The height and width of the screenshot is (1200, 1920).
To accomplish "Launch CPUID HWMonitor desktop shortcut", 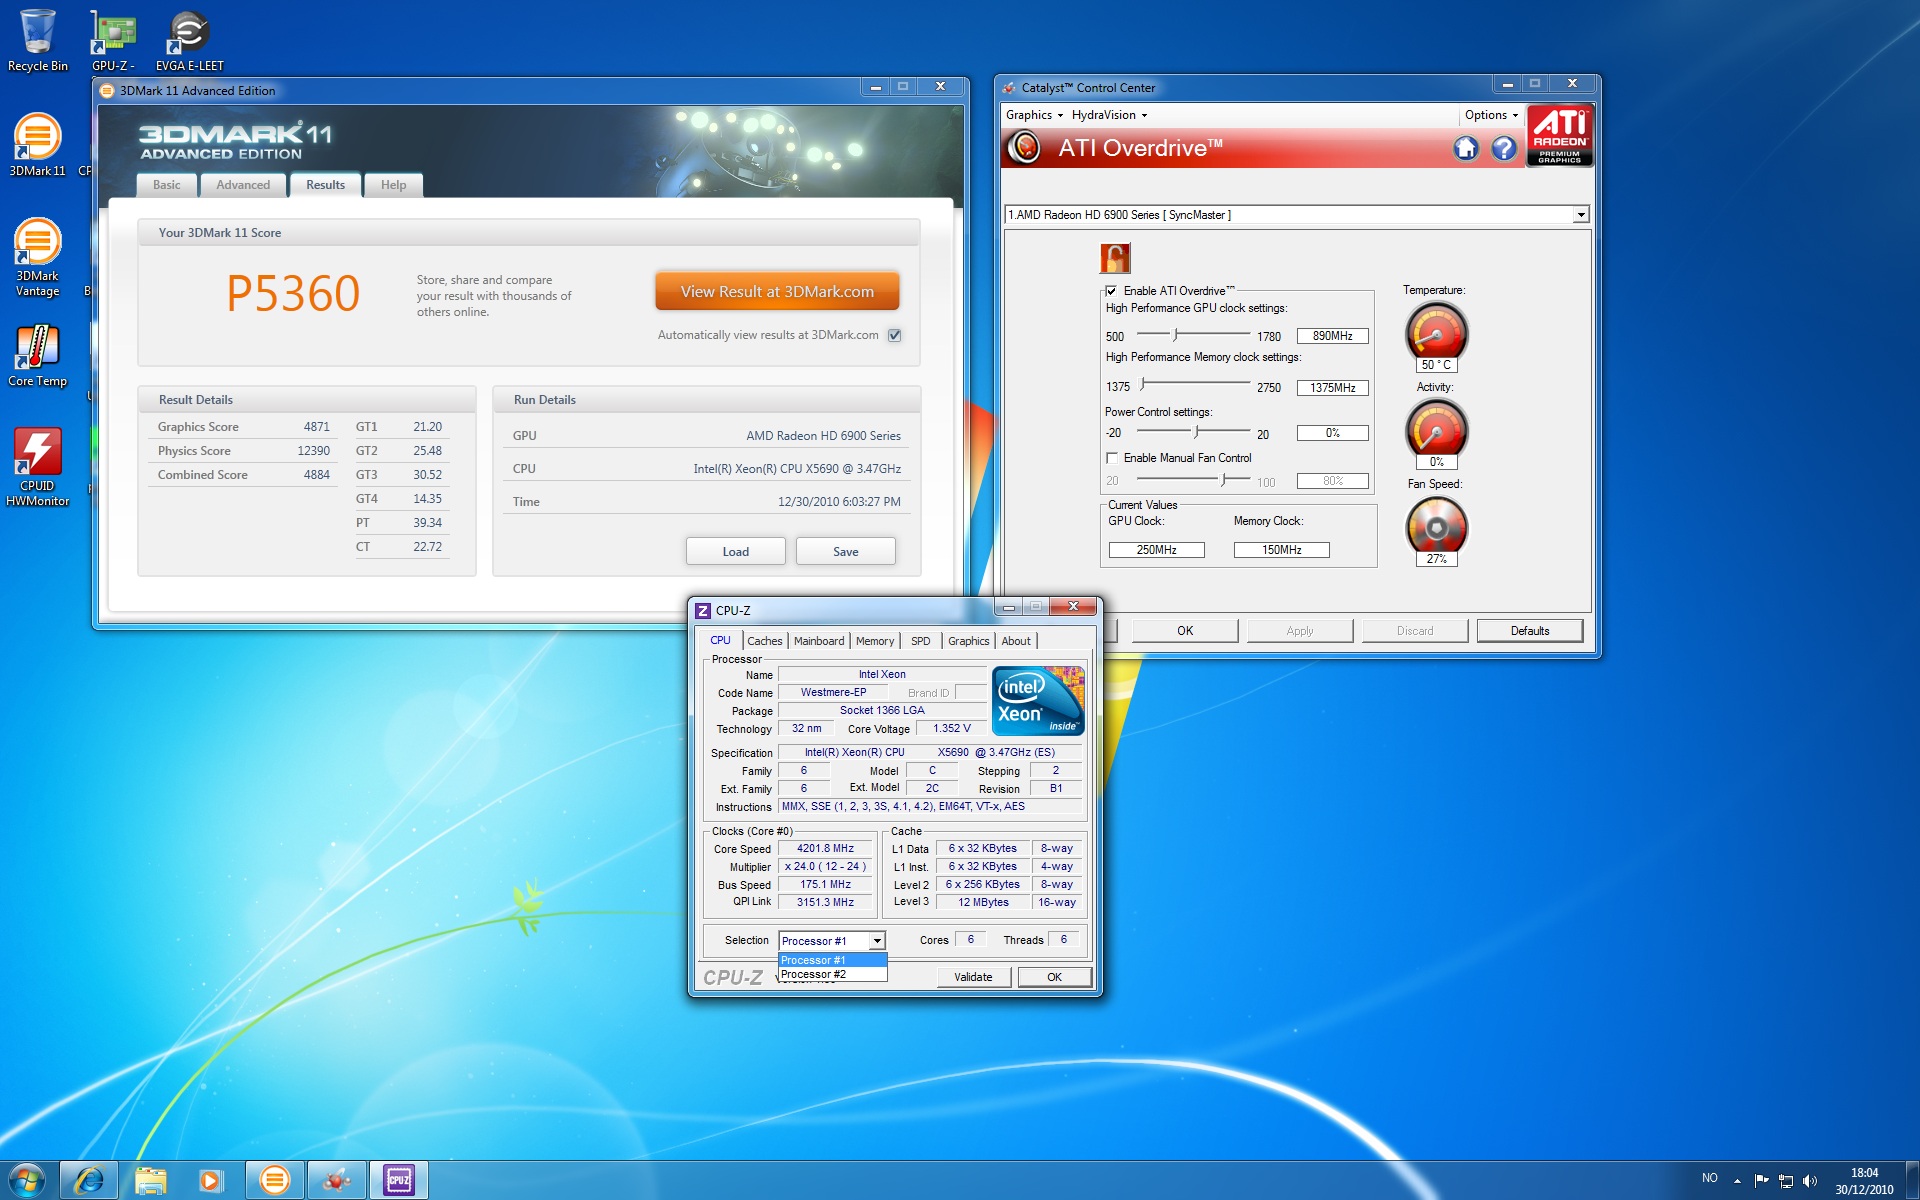I will pos(38,467).
